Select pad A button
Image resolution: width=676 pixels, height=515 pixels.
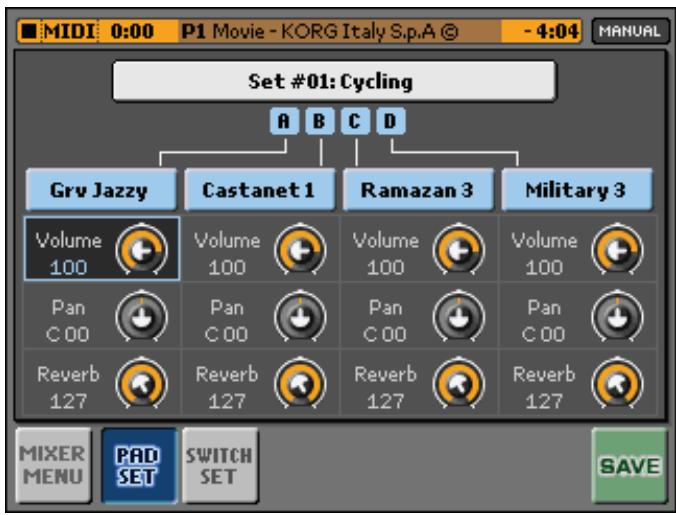284,122
